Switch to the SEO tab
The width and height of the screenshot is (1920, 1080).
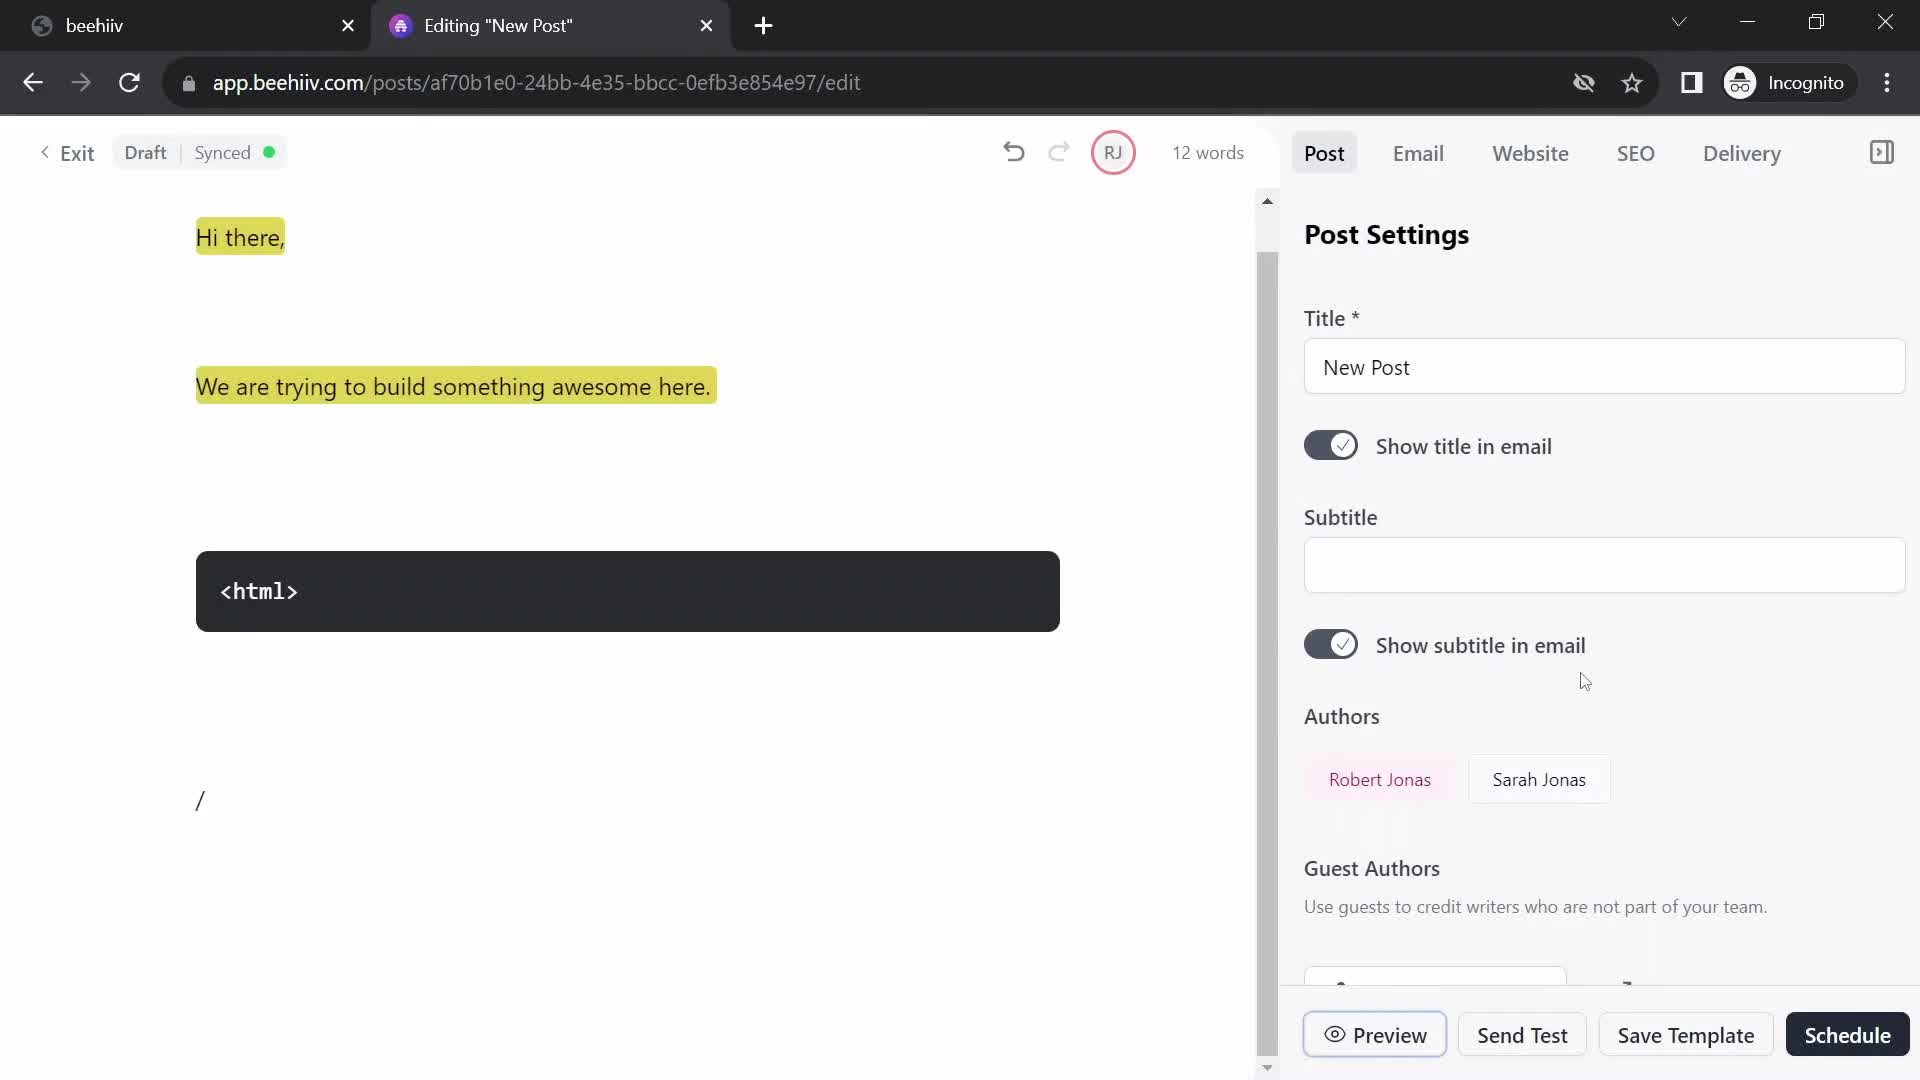(1635, 153)
